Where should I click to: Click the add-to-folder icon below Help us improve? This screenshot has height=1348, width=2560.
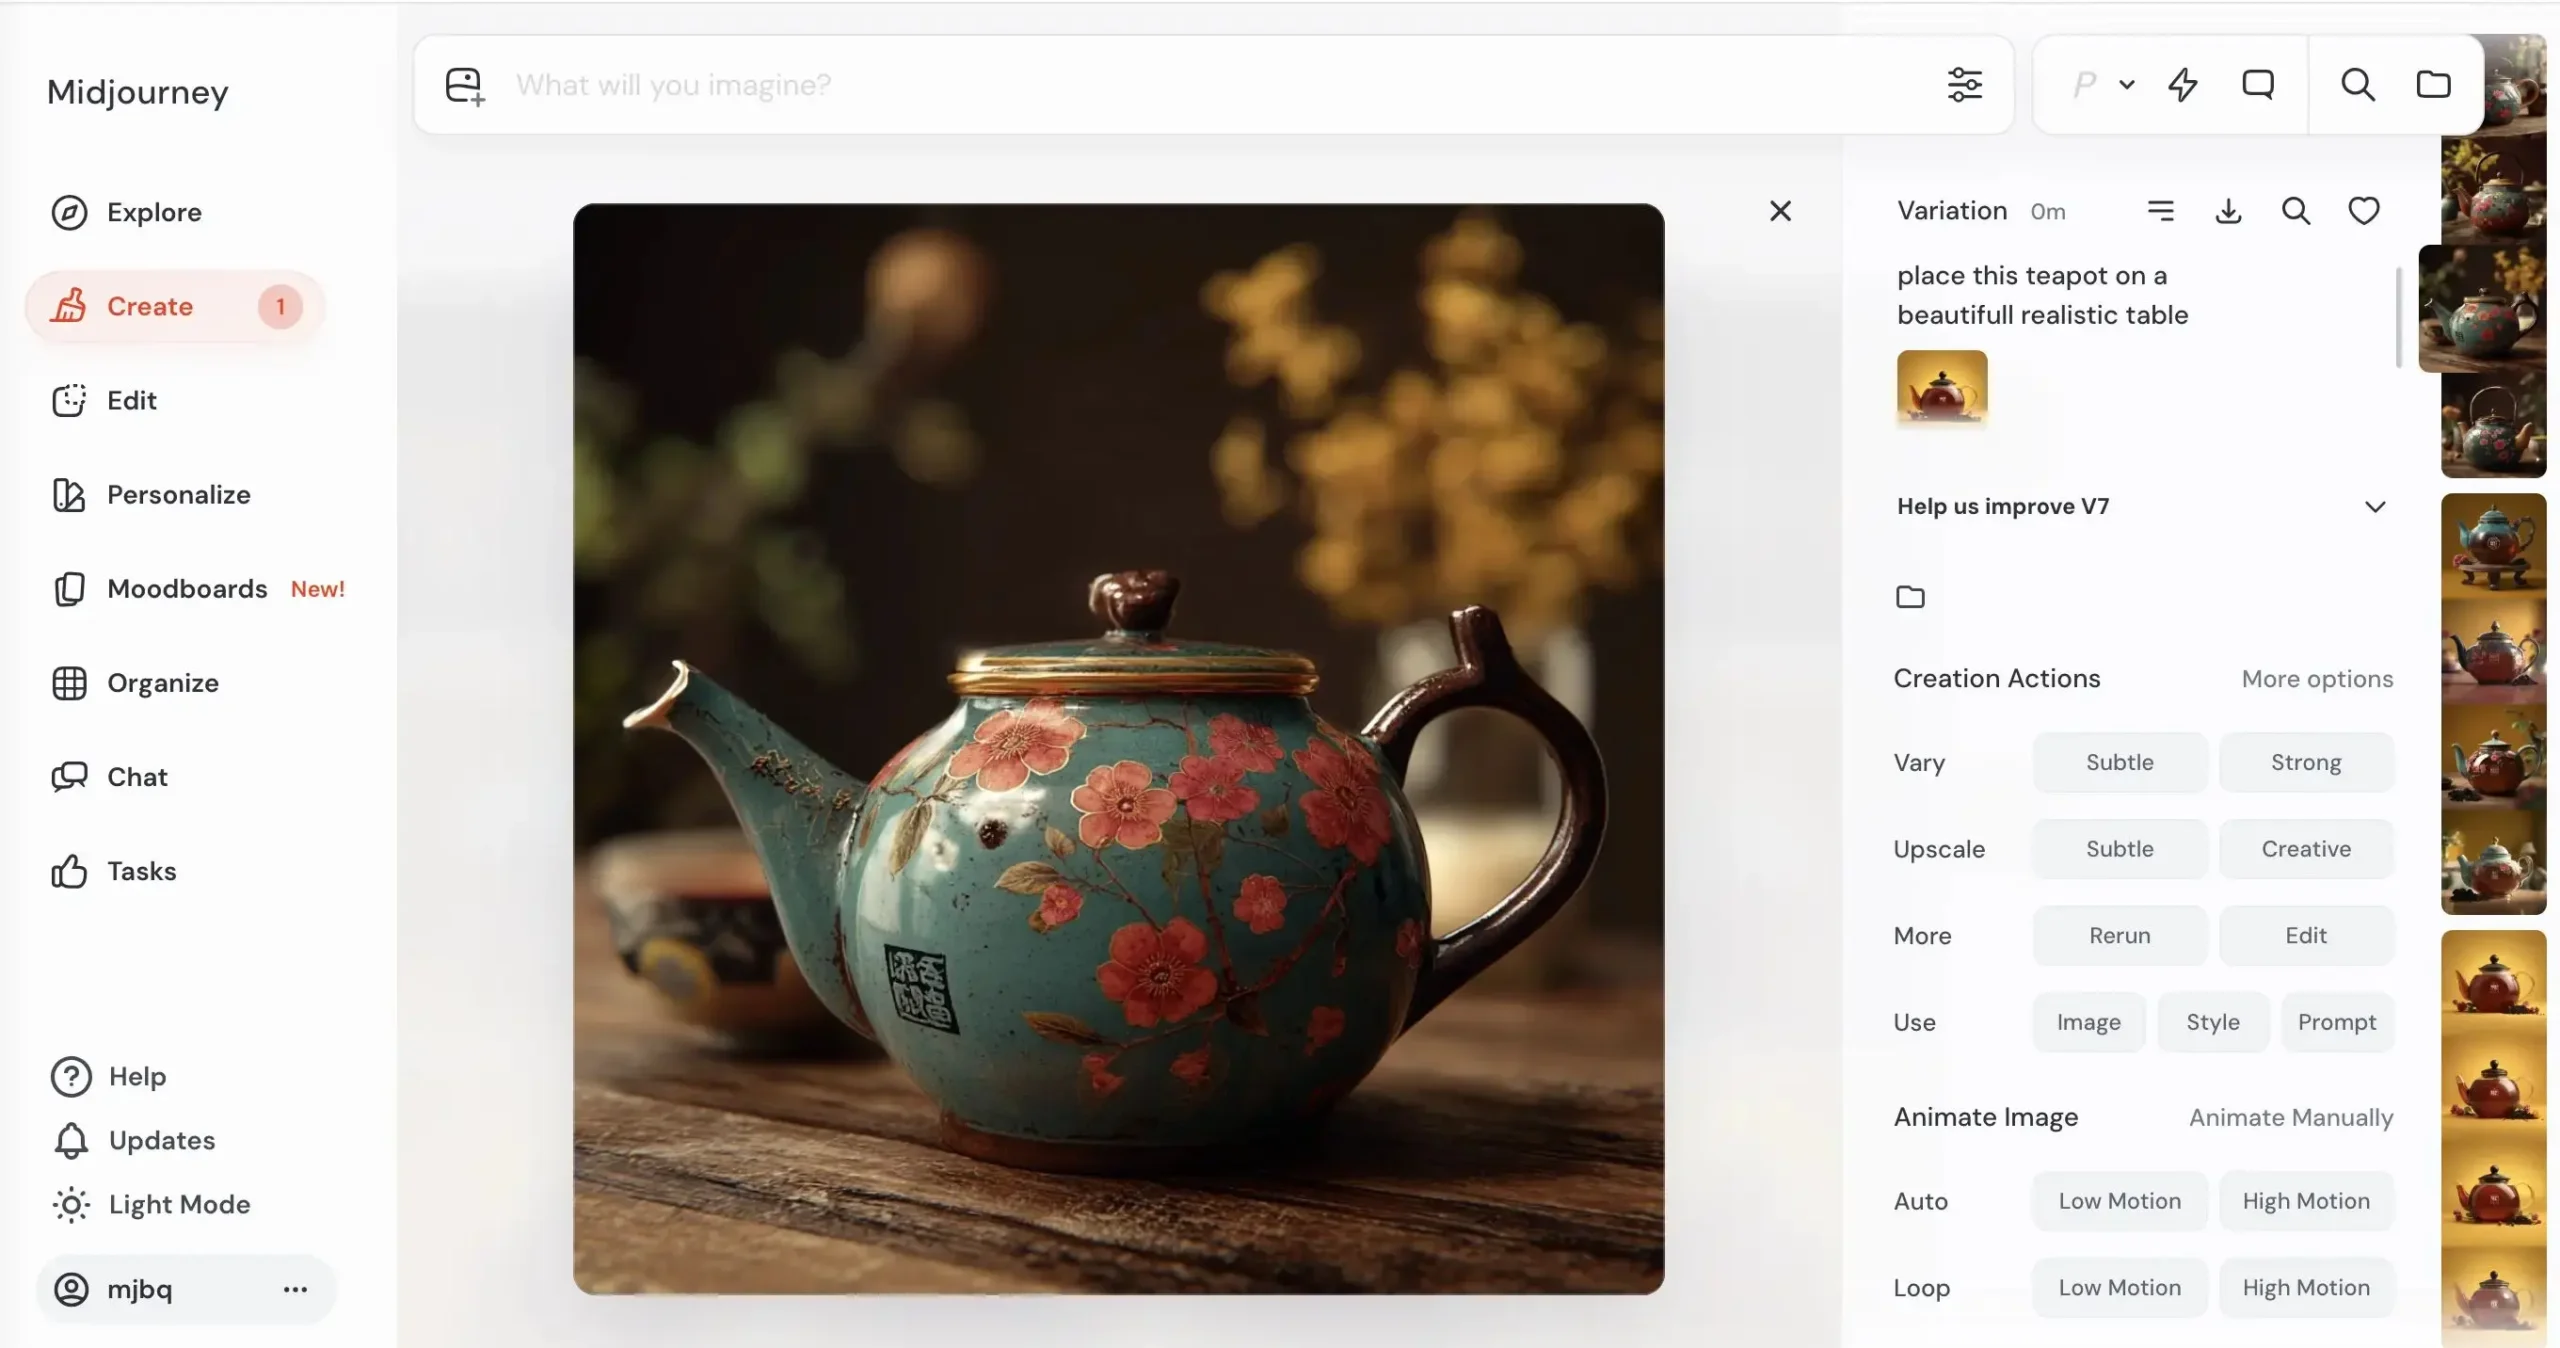coord(1910,597)
